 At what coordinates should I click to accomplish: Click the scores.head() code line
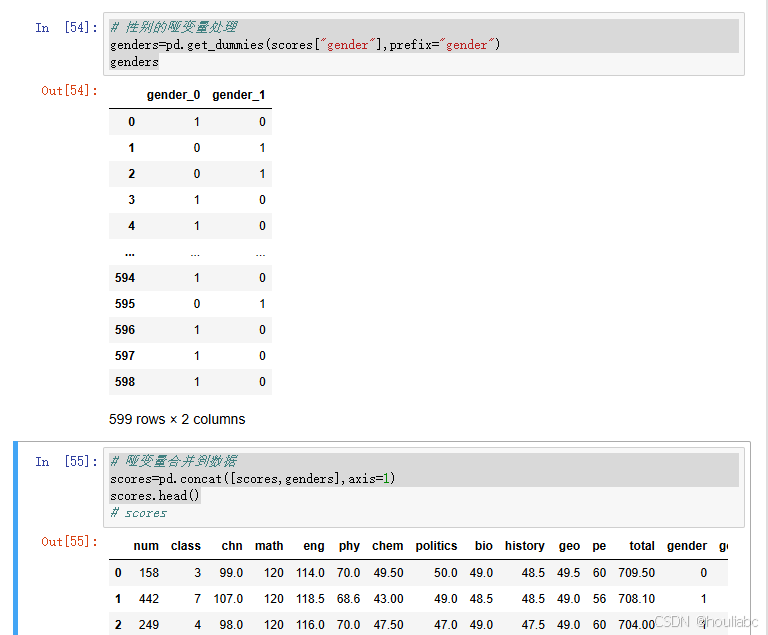pos(155,496)
